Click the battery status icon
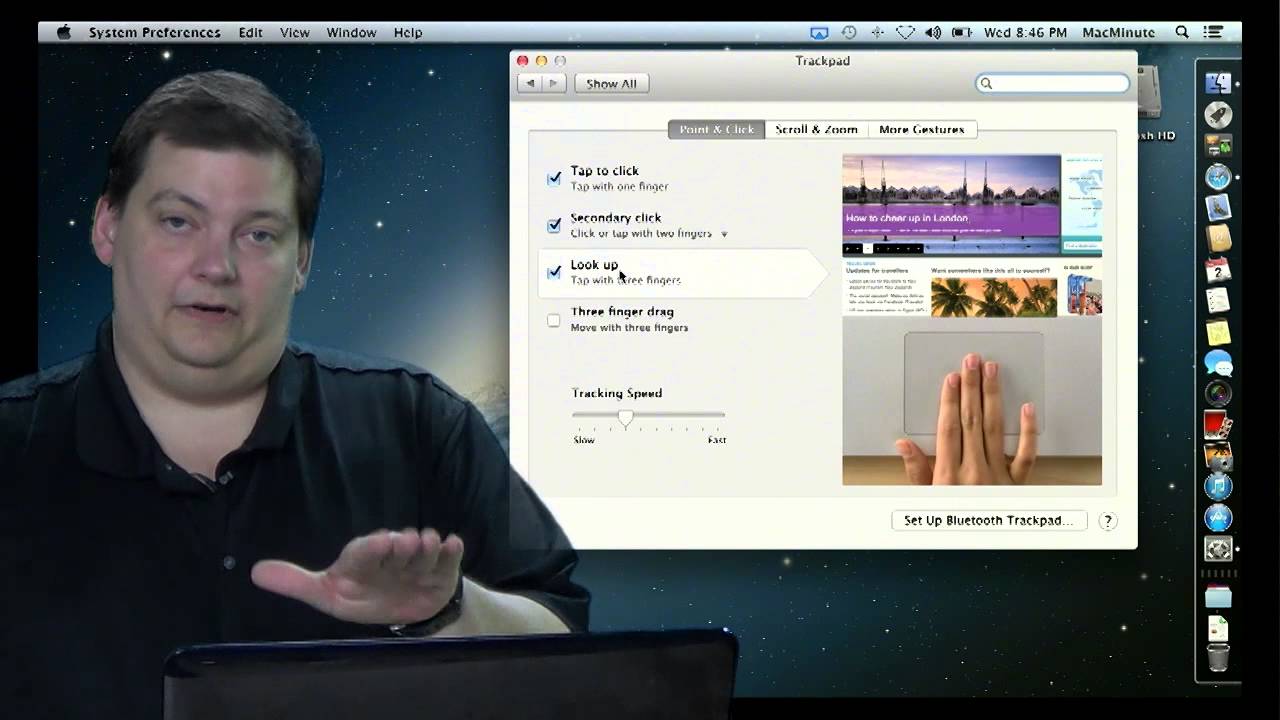Screen dimensions: 1280x720 coord(960,32)
